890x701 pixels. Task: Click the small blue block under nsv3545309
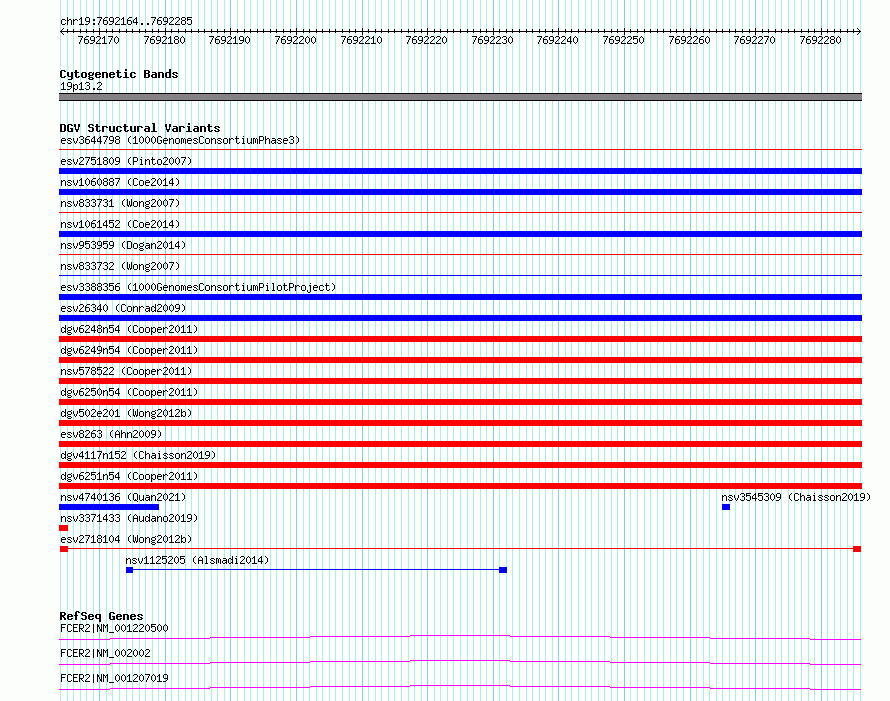tap(726, 507)
